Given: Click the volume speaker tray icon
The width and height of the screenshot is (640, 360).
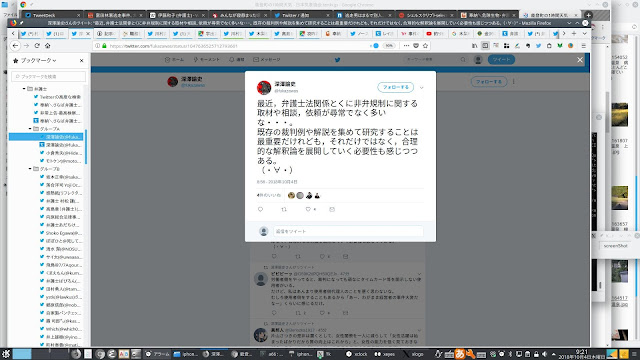Looking at the screenshot, I should 544,354.
